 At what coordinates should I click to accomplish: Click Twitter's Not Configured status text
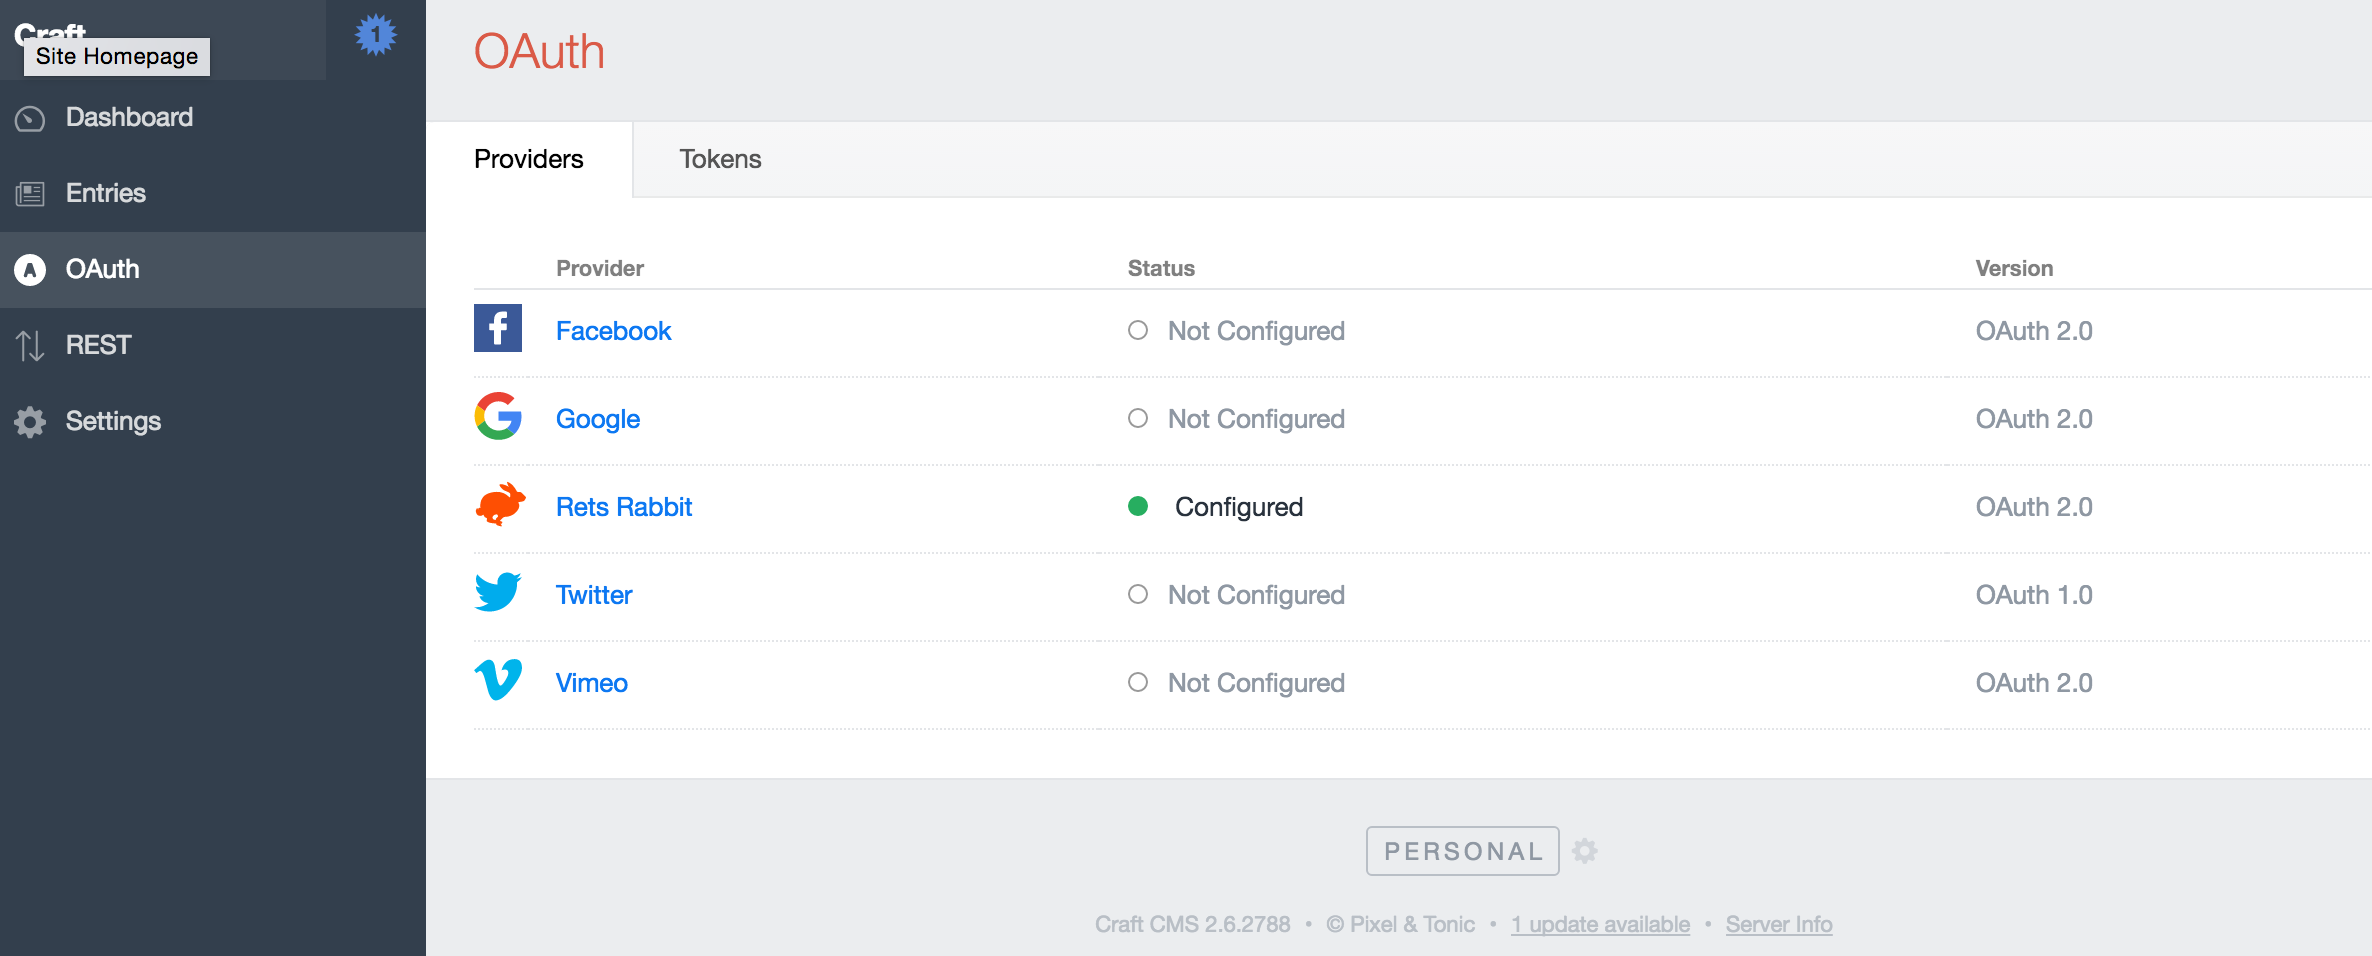[1256, 595]
